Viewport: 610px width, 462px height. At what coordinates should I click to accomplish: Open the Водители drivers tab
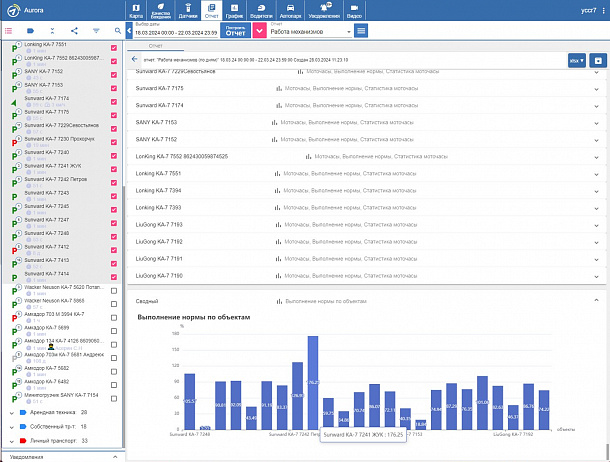click(261, 10)
